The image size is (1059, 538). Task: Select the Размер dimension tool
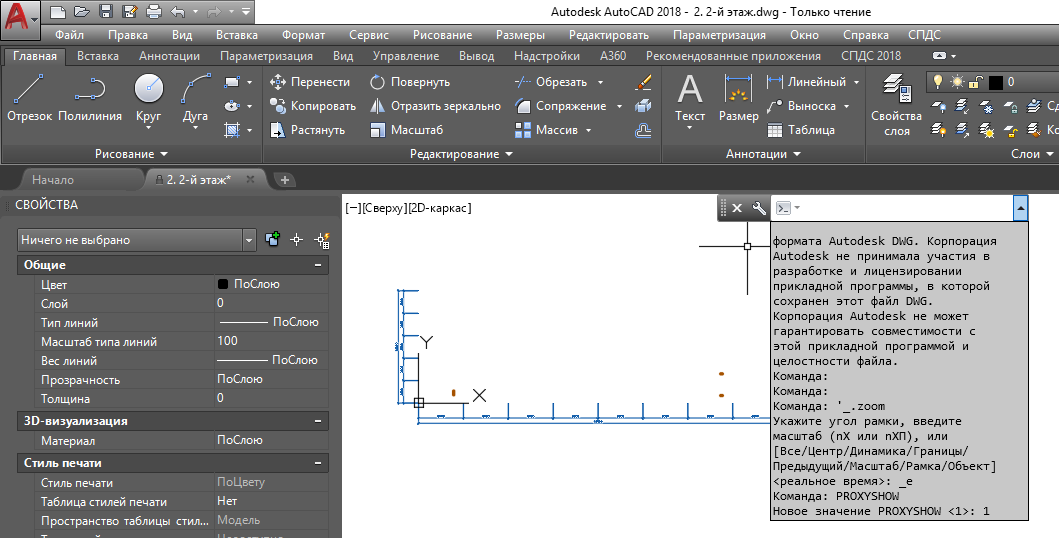738,98
